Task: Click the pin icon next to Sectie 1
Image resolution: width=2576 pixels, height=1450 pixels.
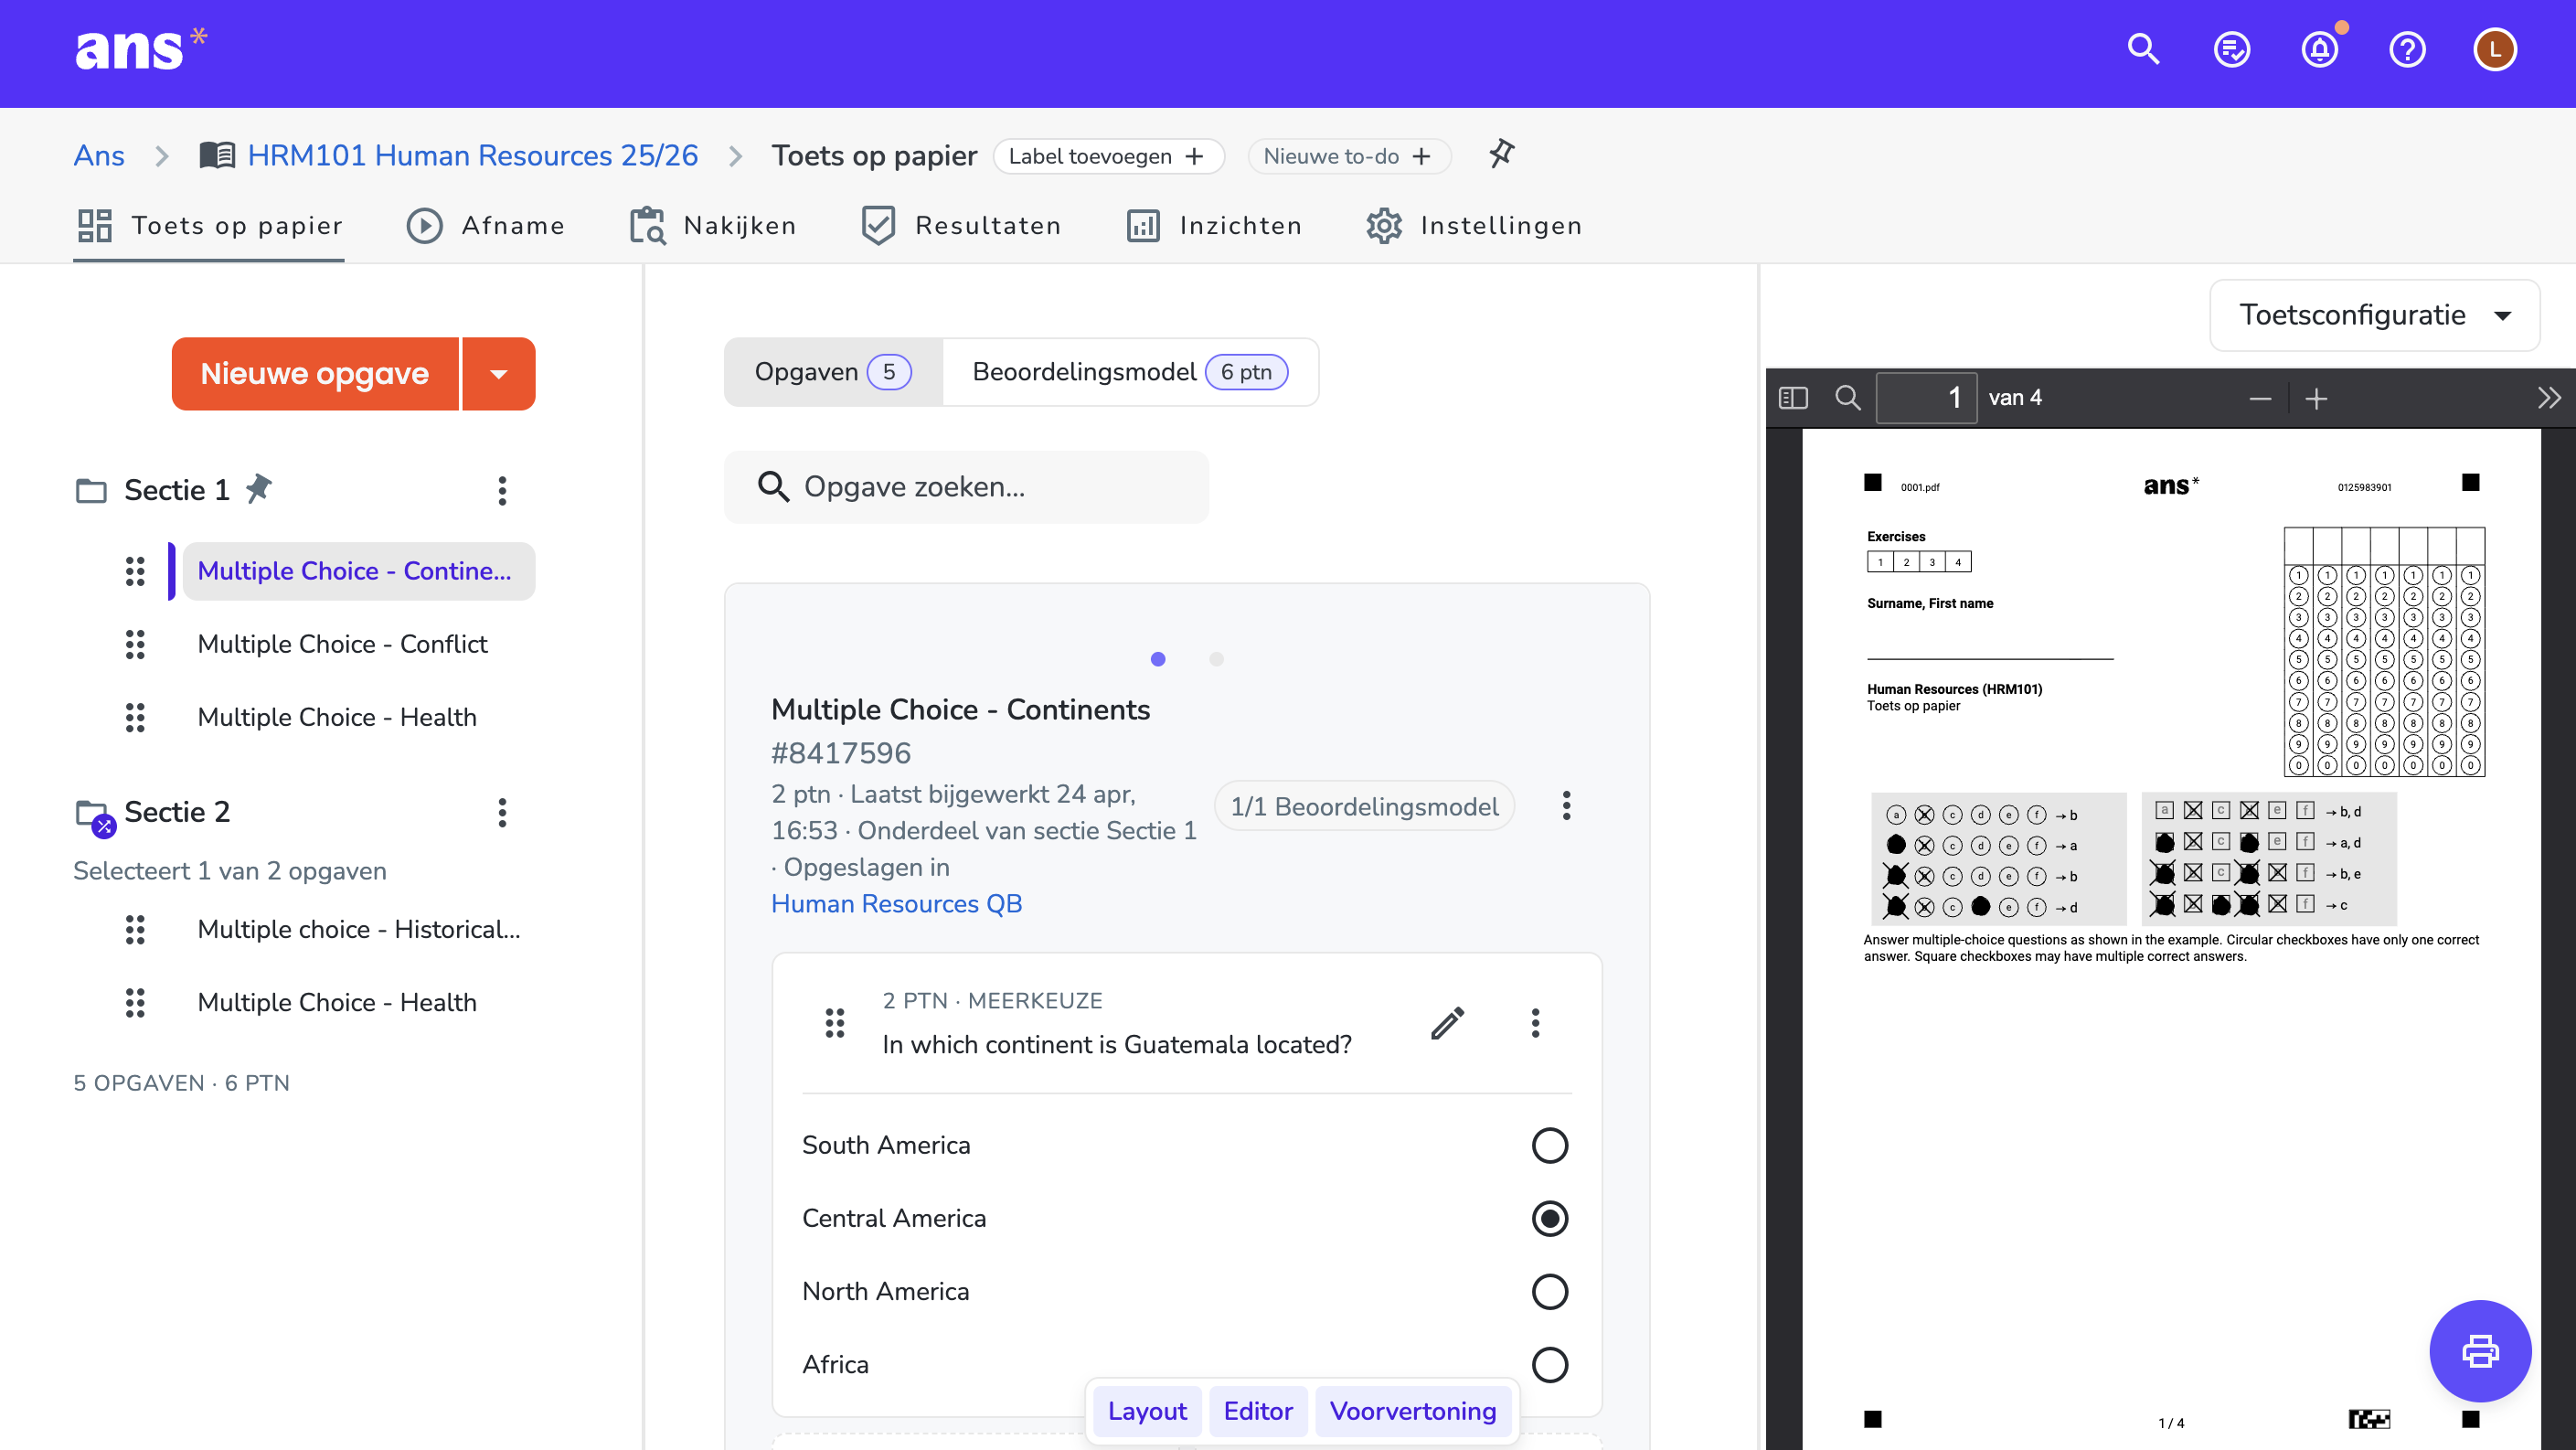Action: 259,488
